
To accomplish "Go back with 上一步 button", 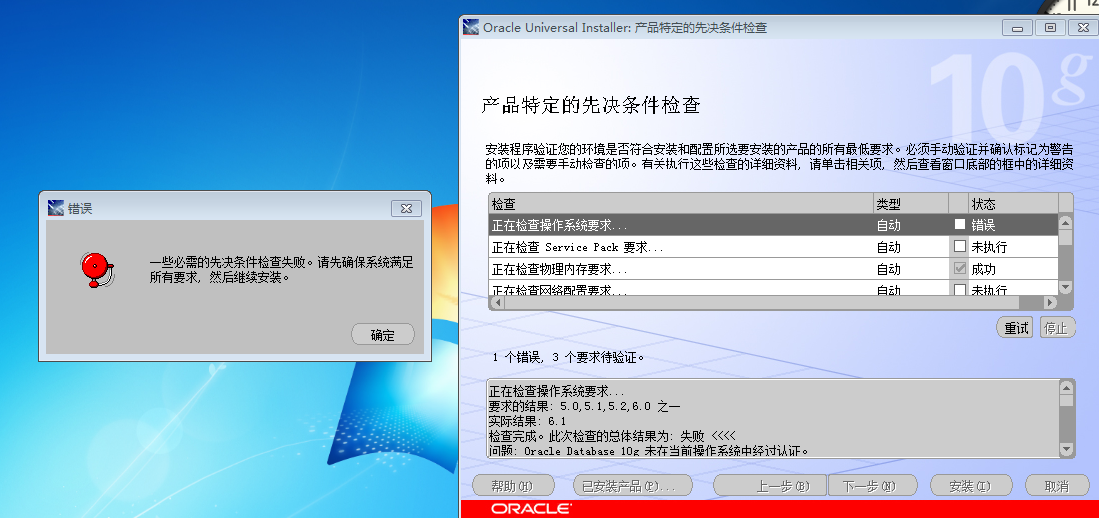I will [770, 485].
